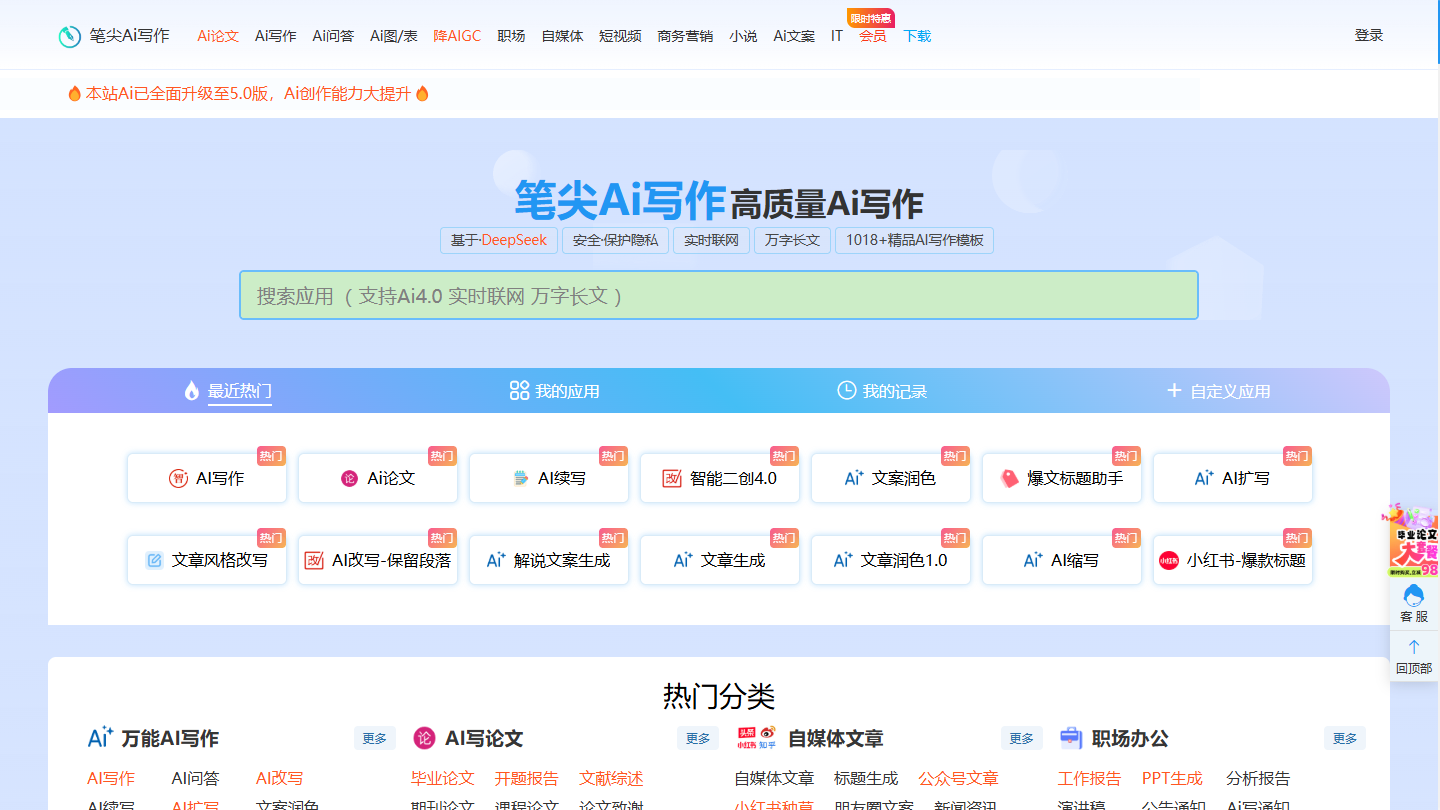1440x810 pixels.
Task: Open the 毕业论文 promo banner thumbnail
Action: [x=1413, y=541]
